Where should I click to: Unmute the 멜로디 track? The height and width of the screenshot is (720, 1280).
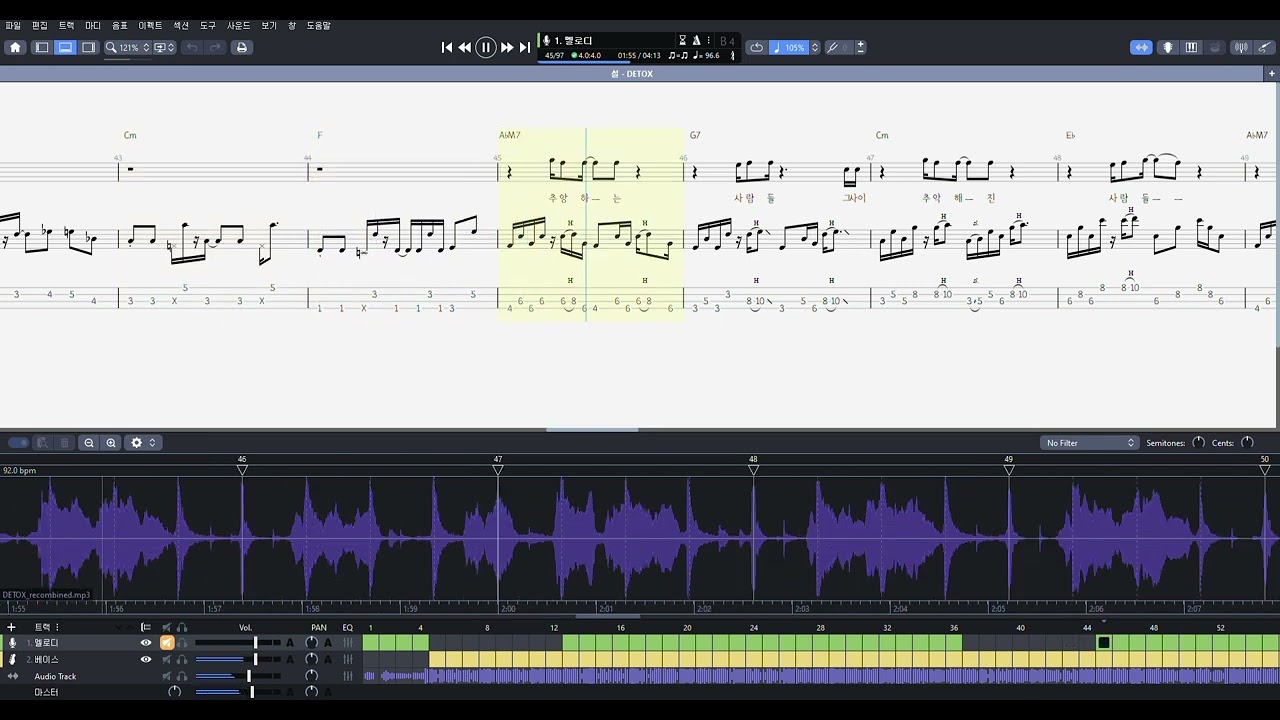(x=167, y=643)
